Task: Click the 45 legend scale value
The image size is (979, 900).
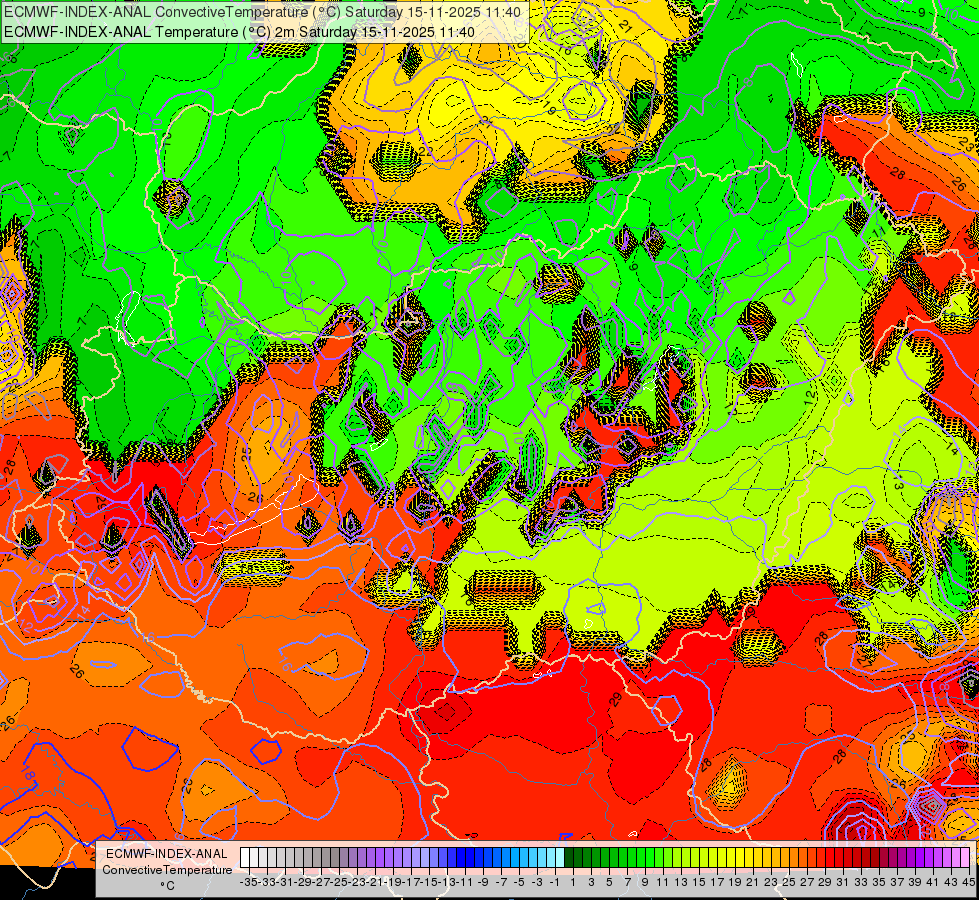Action: (968, 883)
